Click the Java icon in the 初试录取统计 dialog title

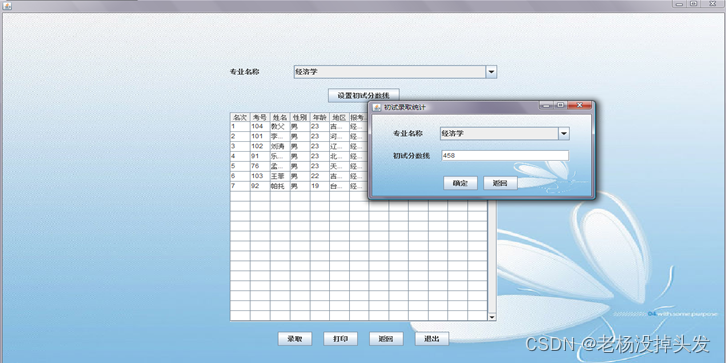377,107
